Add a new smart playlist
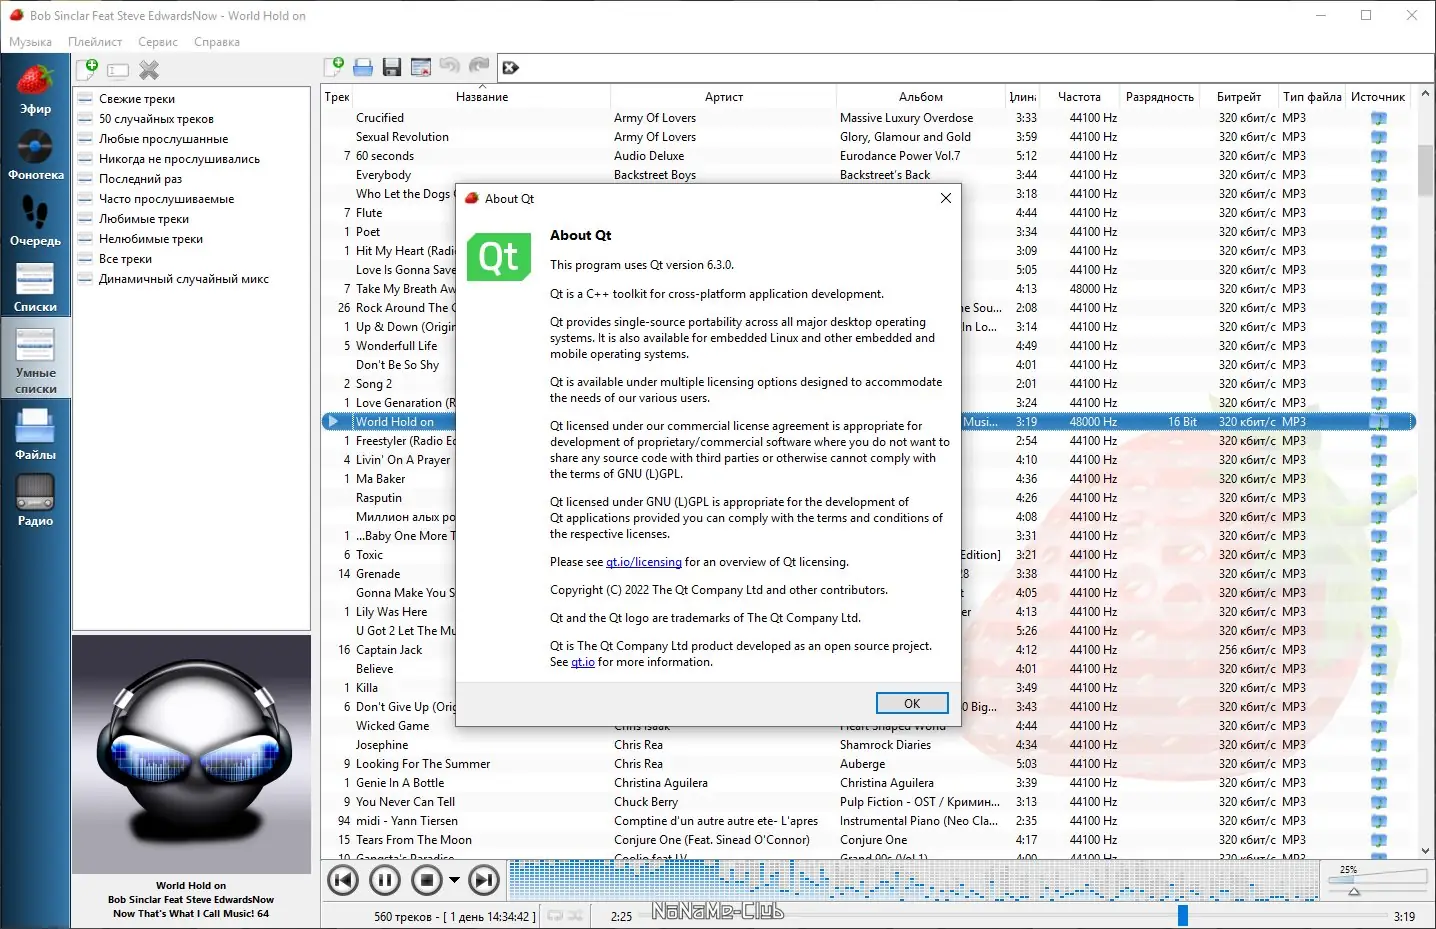Image resolution: width=1436 pixels, height=929 pixels. (x=88, y=69)
